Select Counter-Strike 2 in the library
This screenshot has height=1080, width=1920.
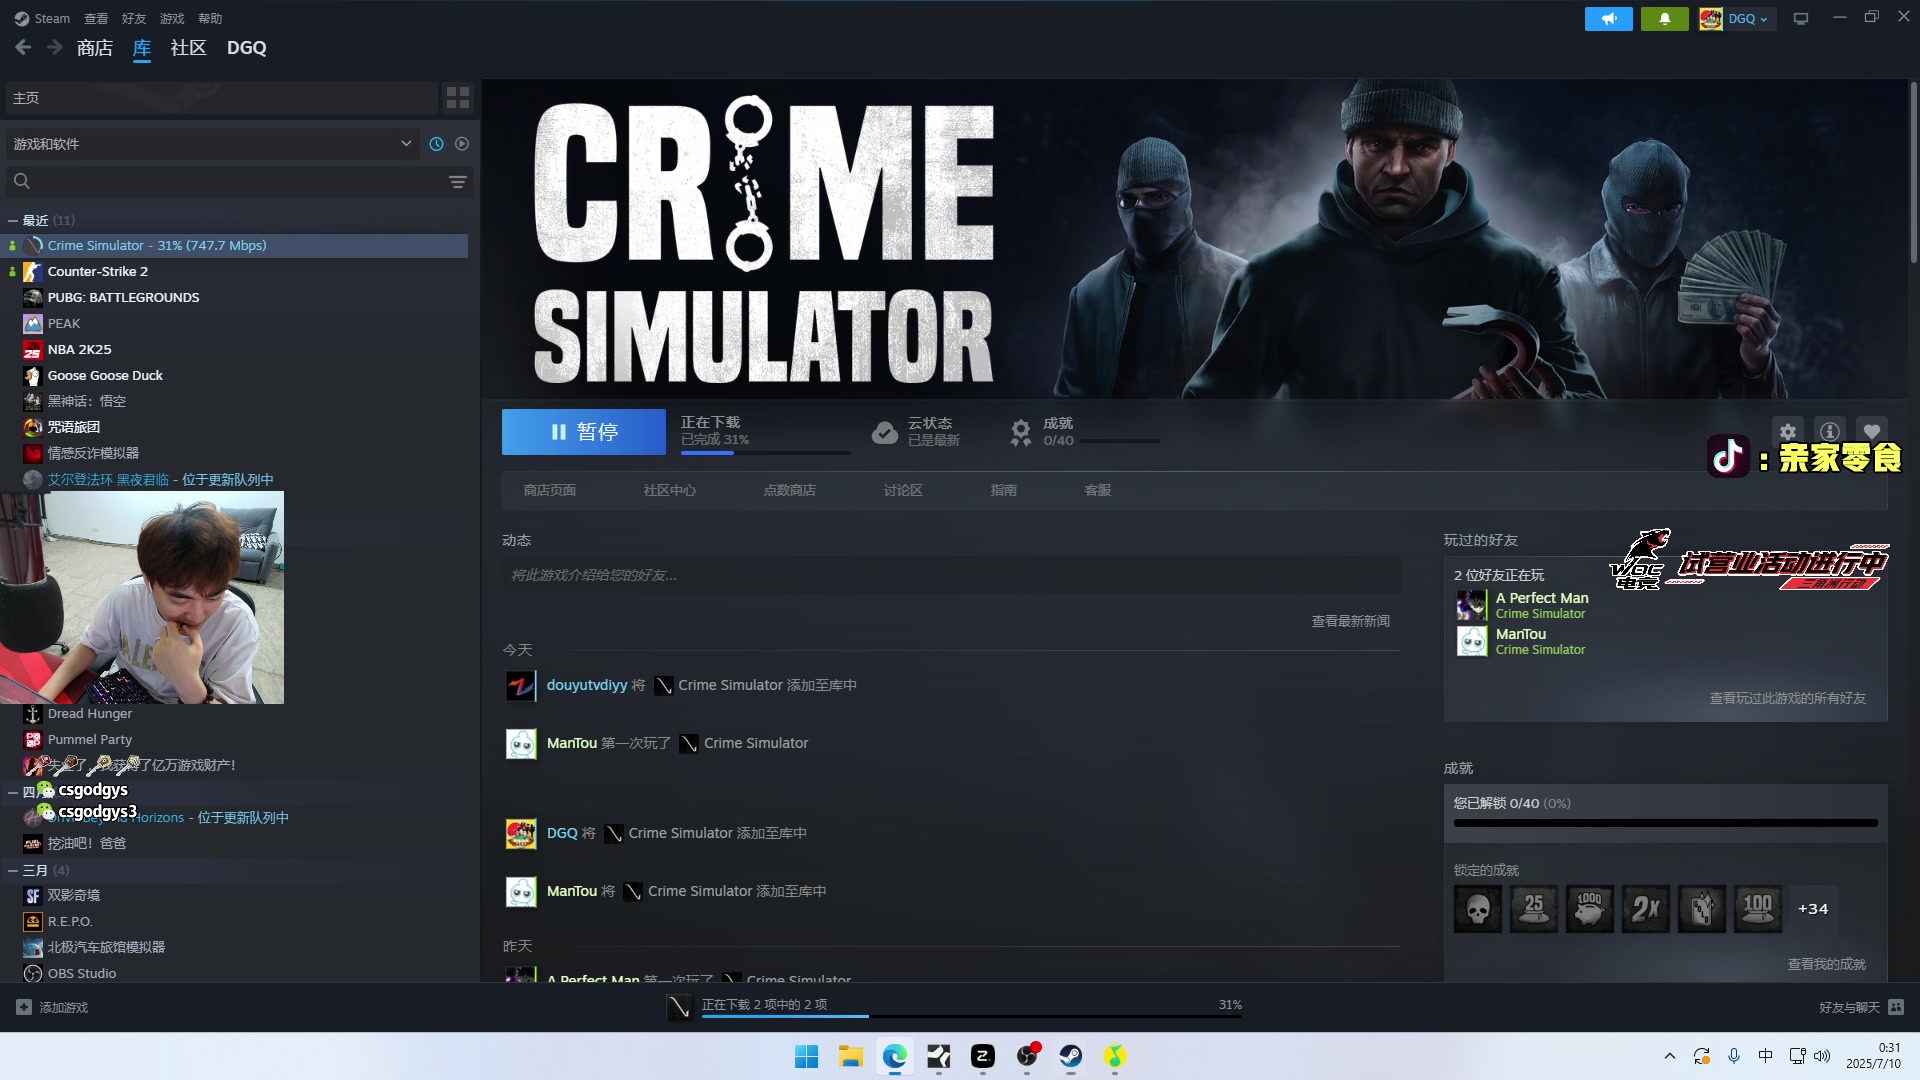coord(98,272)
